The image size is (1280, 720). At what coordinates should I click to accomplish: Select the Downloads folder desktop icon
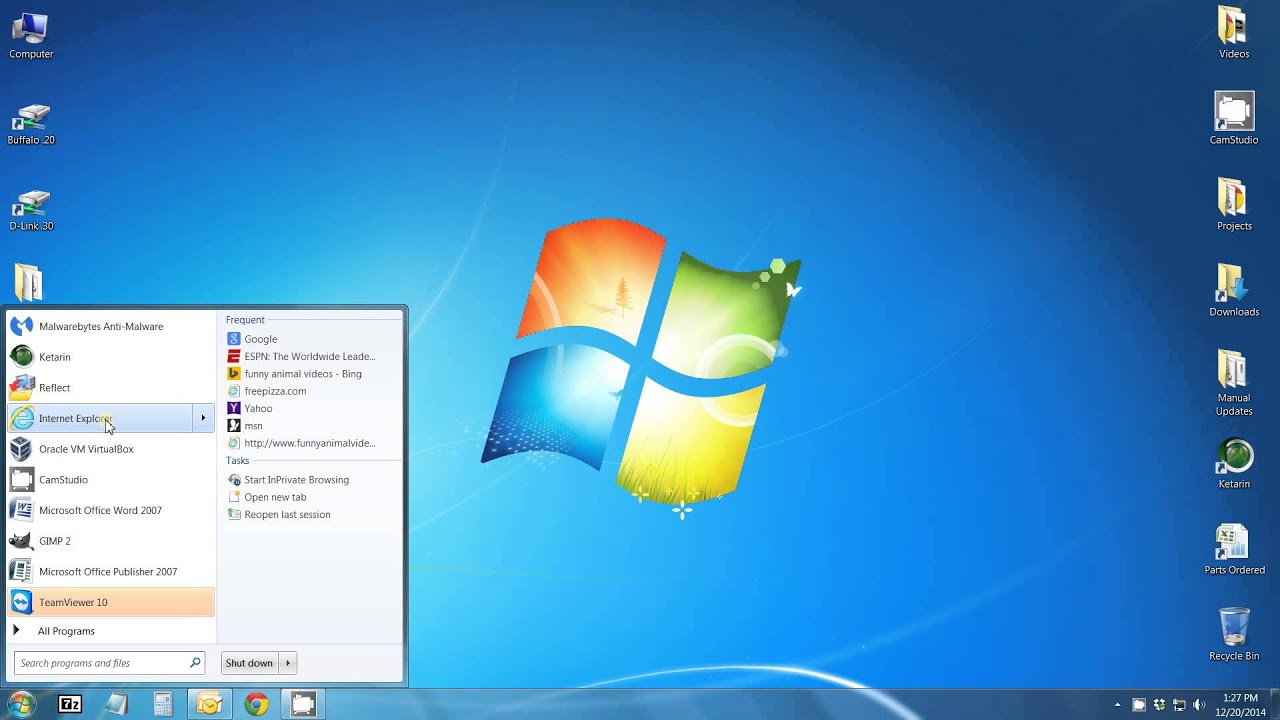pyautogui.click(x=1234, y=291)
